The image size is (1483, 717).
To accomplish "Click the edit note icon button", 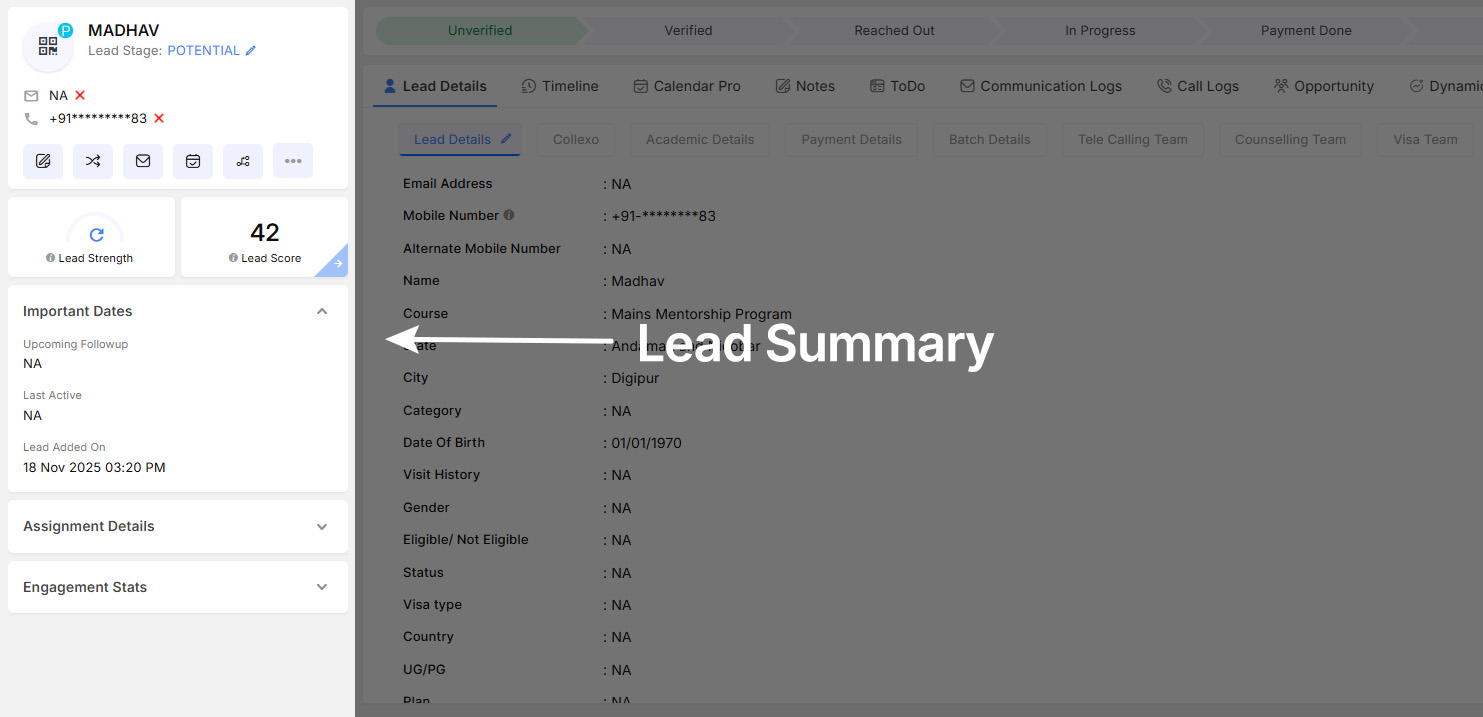I will tap(43, 161).
